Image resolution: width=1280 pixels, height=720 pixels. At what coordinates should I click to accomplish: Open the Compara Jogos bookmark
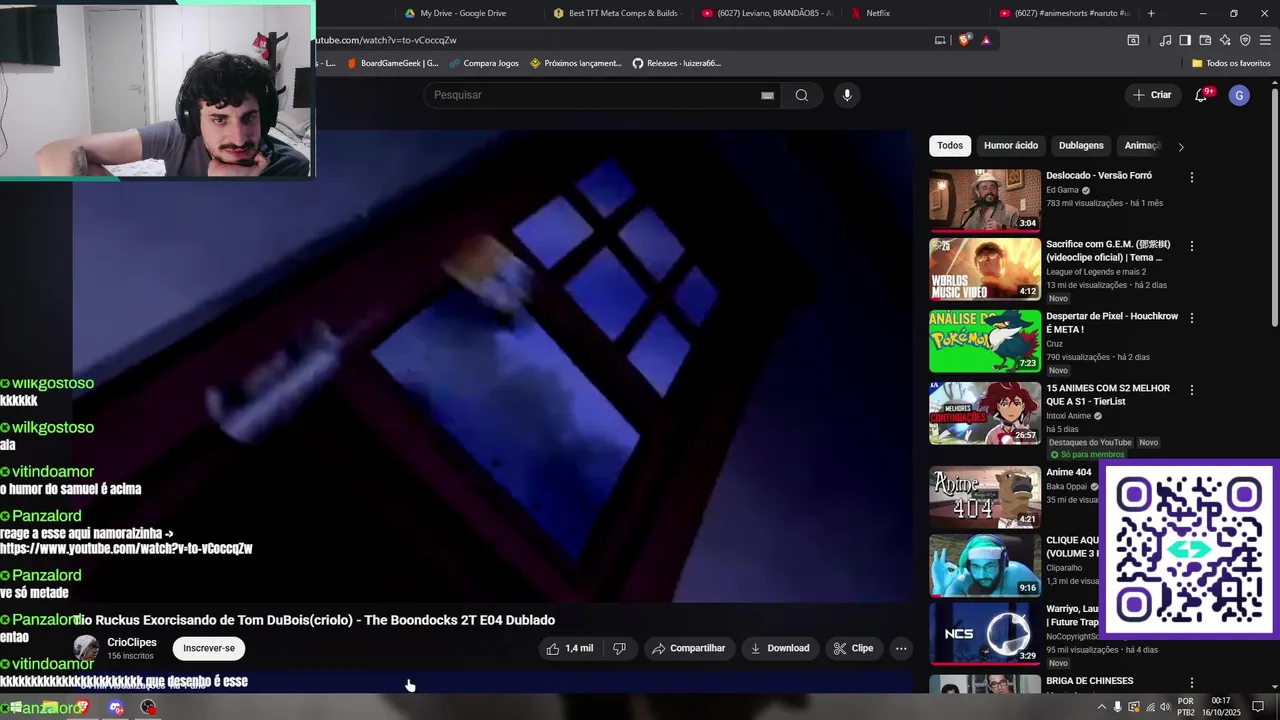tap(484, 63)
